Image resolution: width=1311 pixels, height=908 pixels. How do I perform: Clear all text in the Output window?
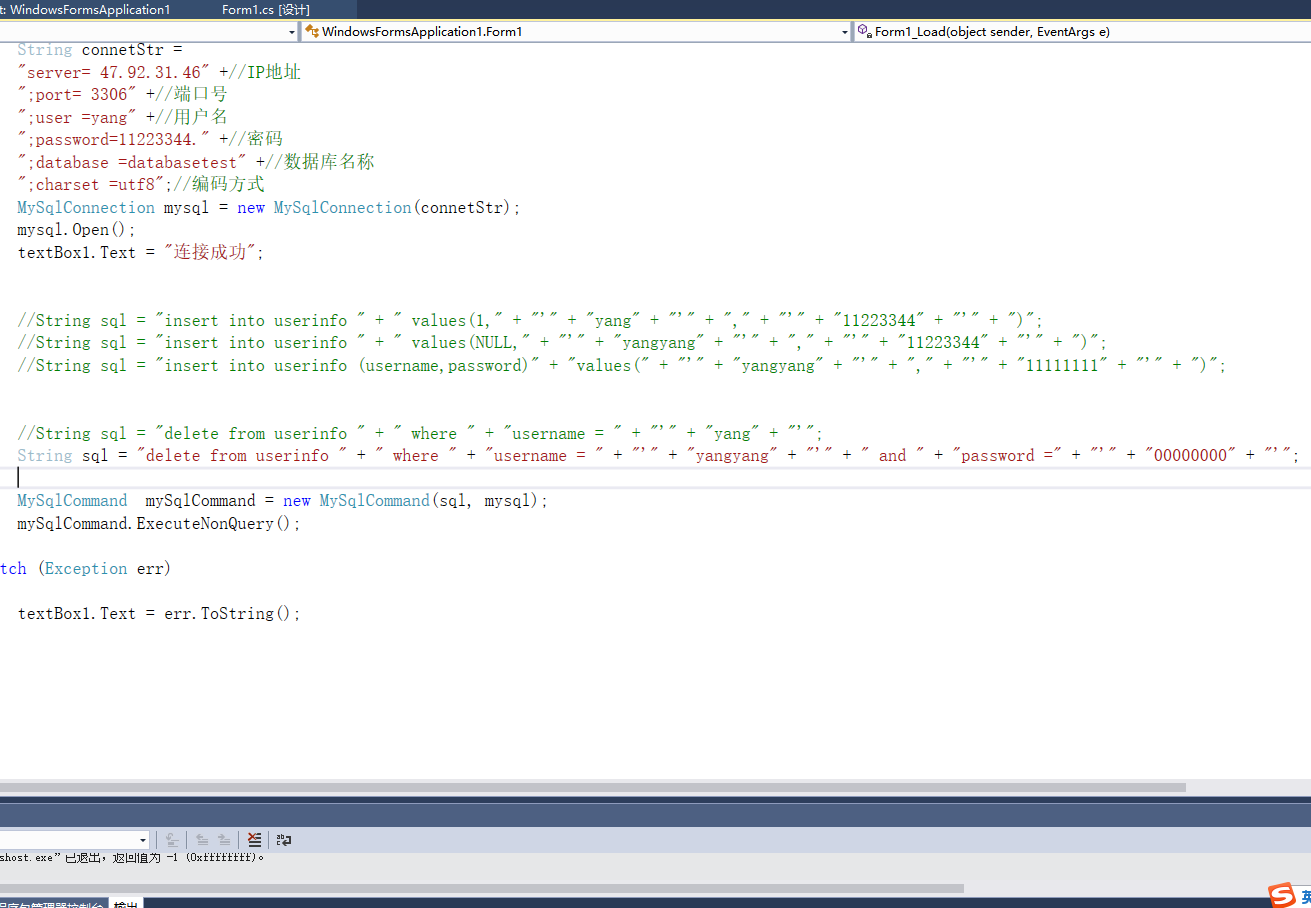[254, 840]
